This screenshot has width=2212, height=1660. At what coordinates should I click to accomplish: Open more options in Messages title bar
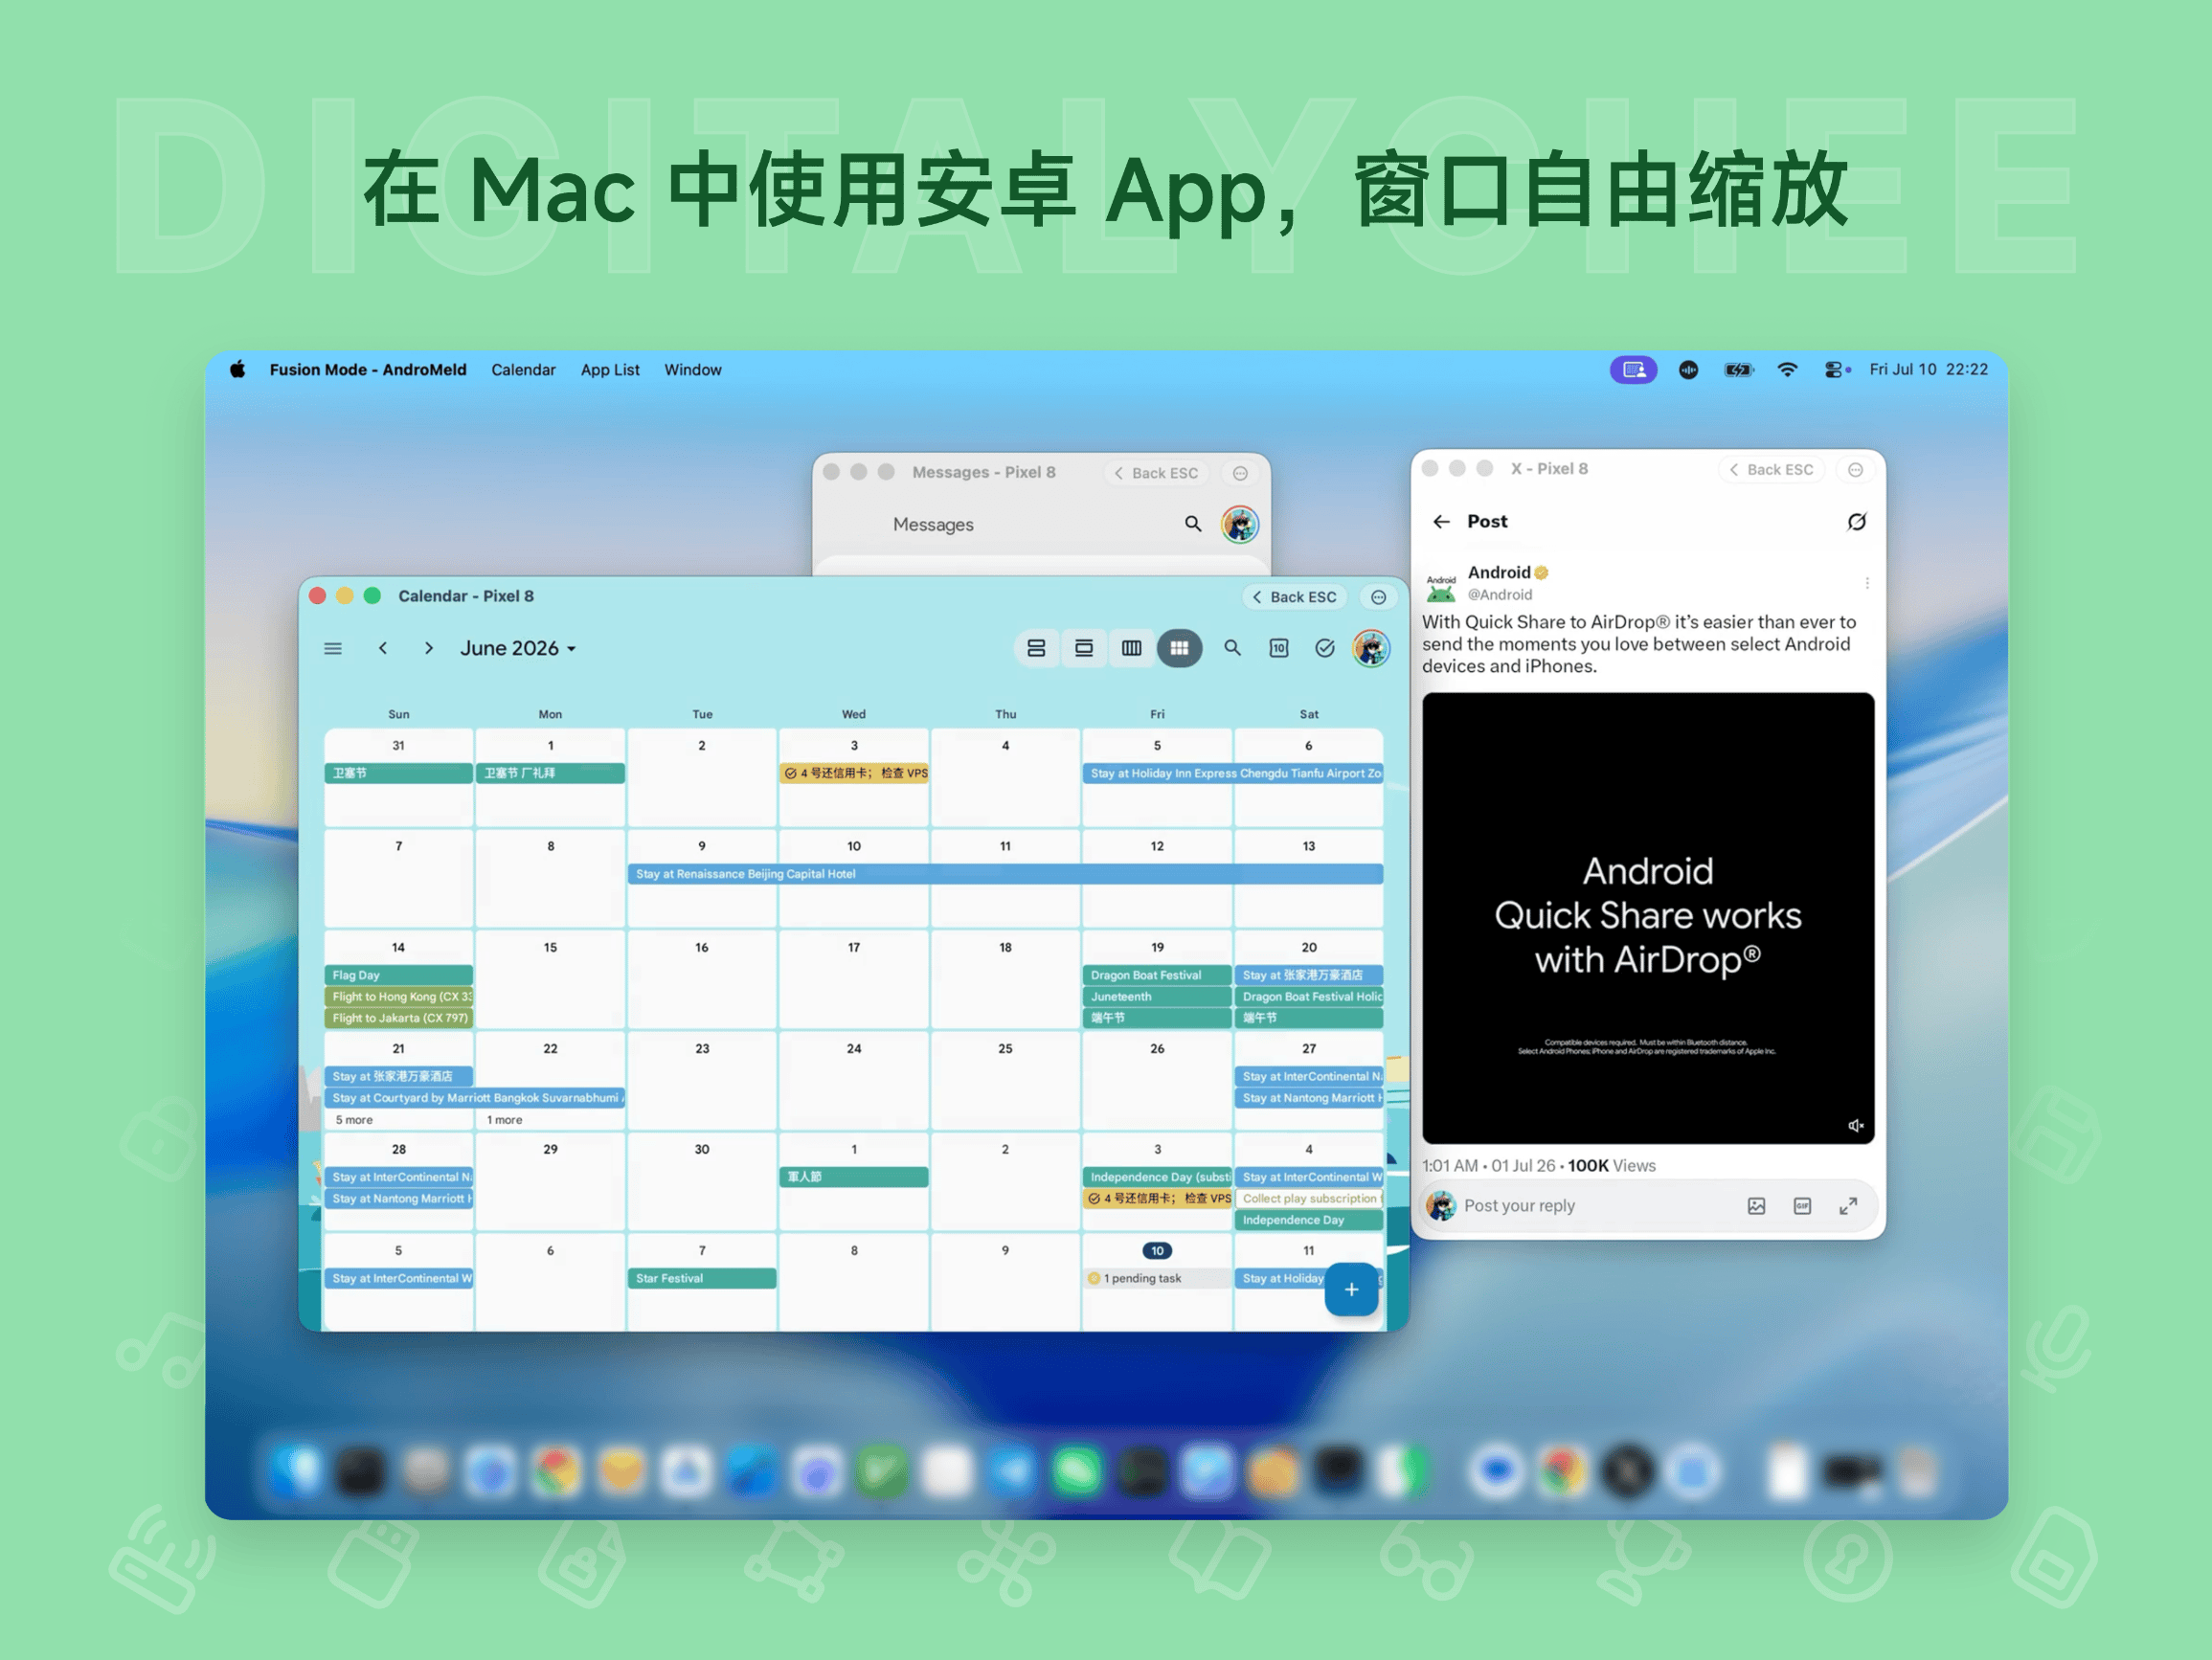(1240, 473)
